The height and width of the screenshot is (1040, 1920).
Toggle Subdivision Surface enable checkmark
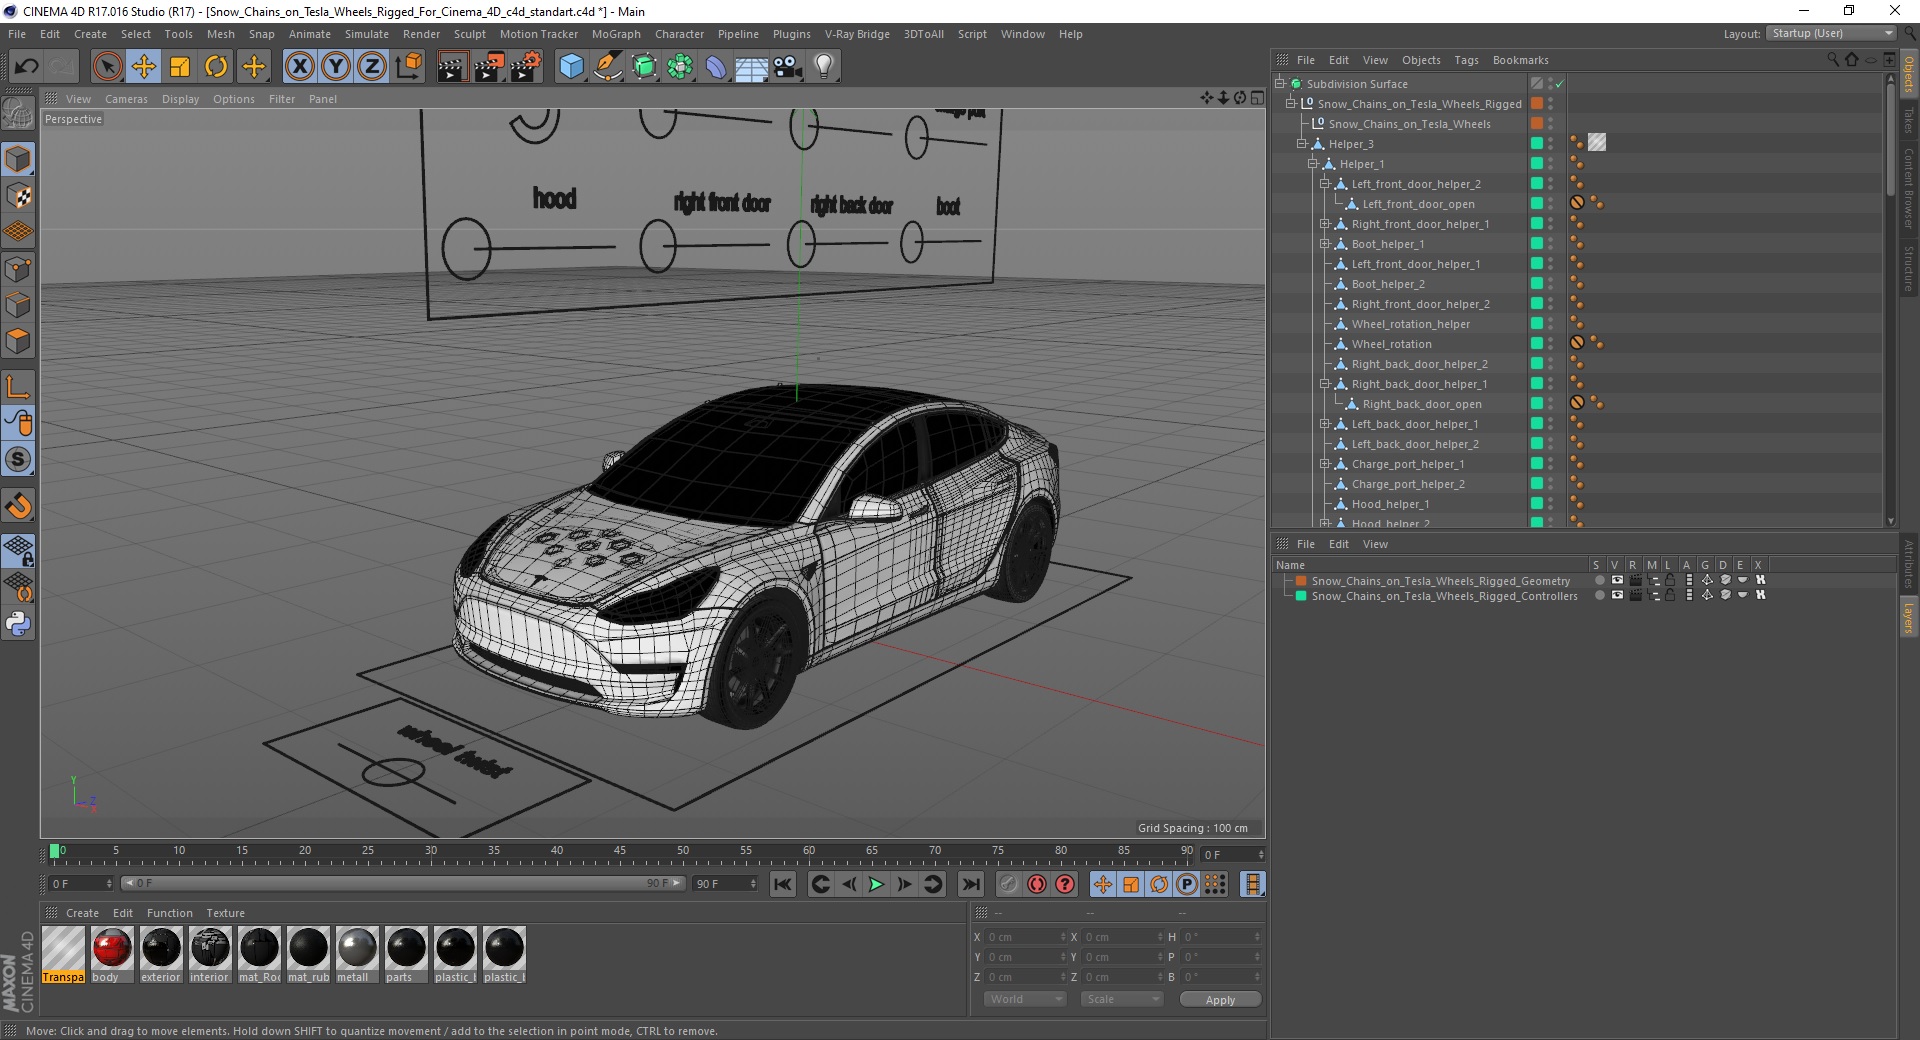(x=1559, y=84)
